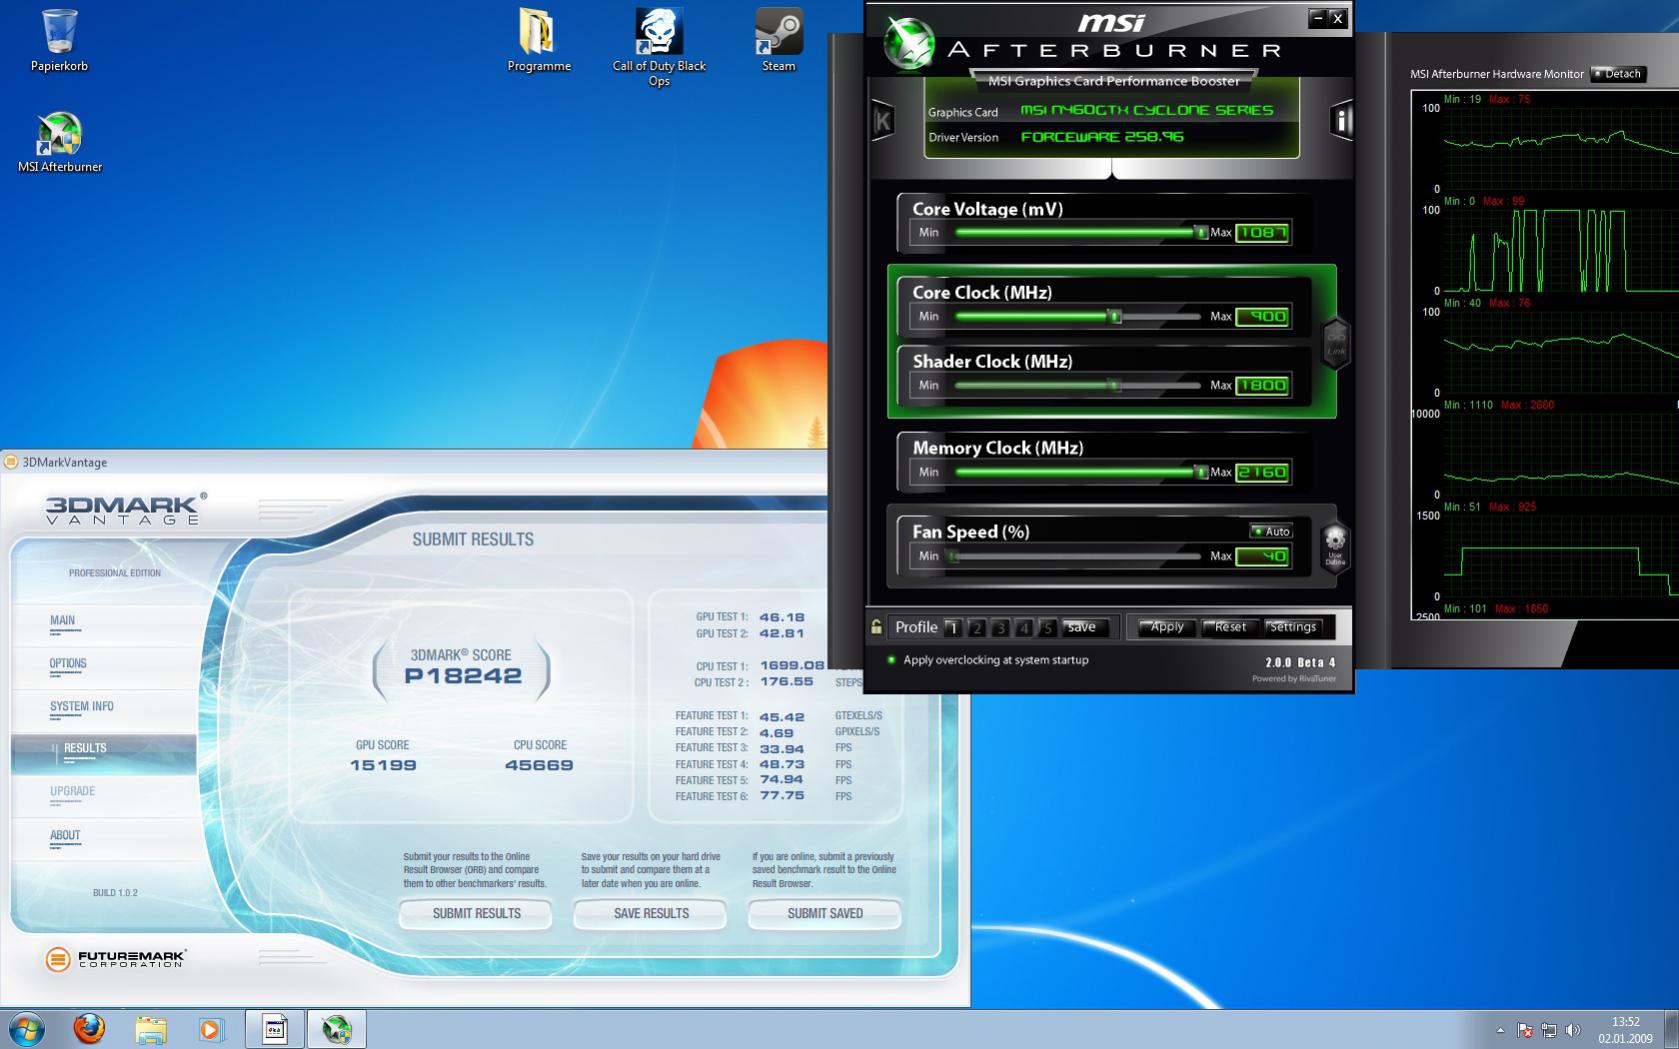This screenshot has width=1679, height=1049.
Task: Click the Submit Saved button
Action: click(x=825, y=913)
